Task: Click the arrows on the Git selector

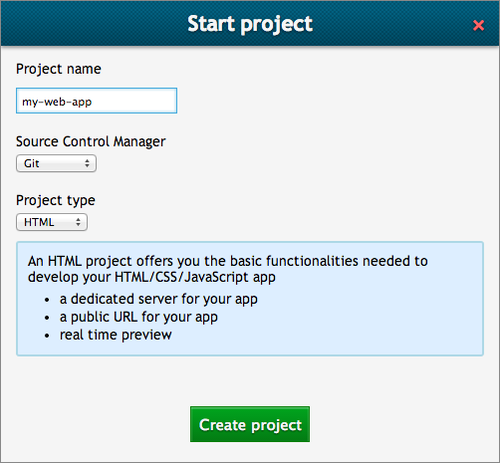Action: click(x=87, y=163)
